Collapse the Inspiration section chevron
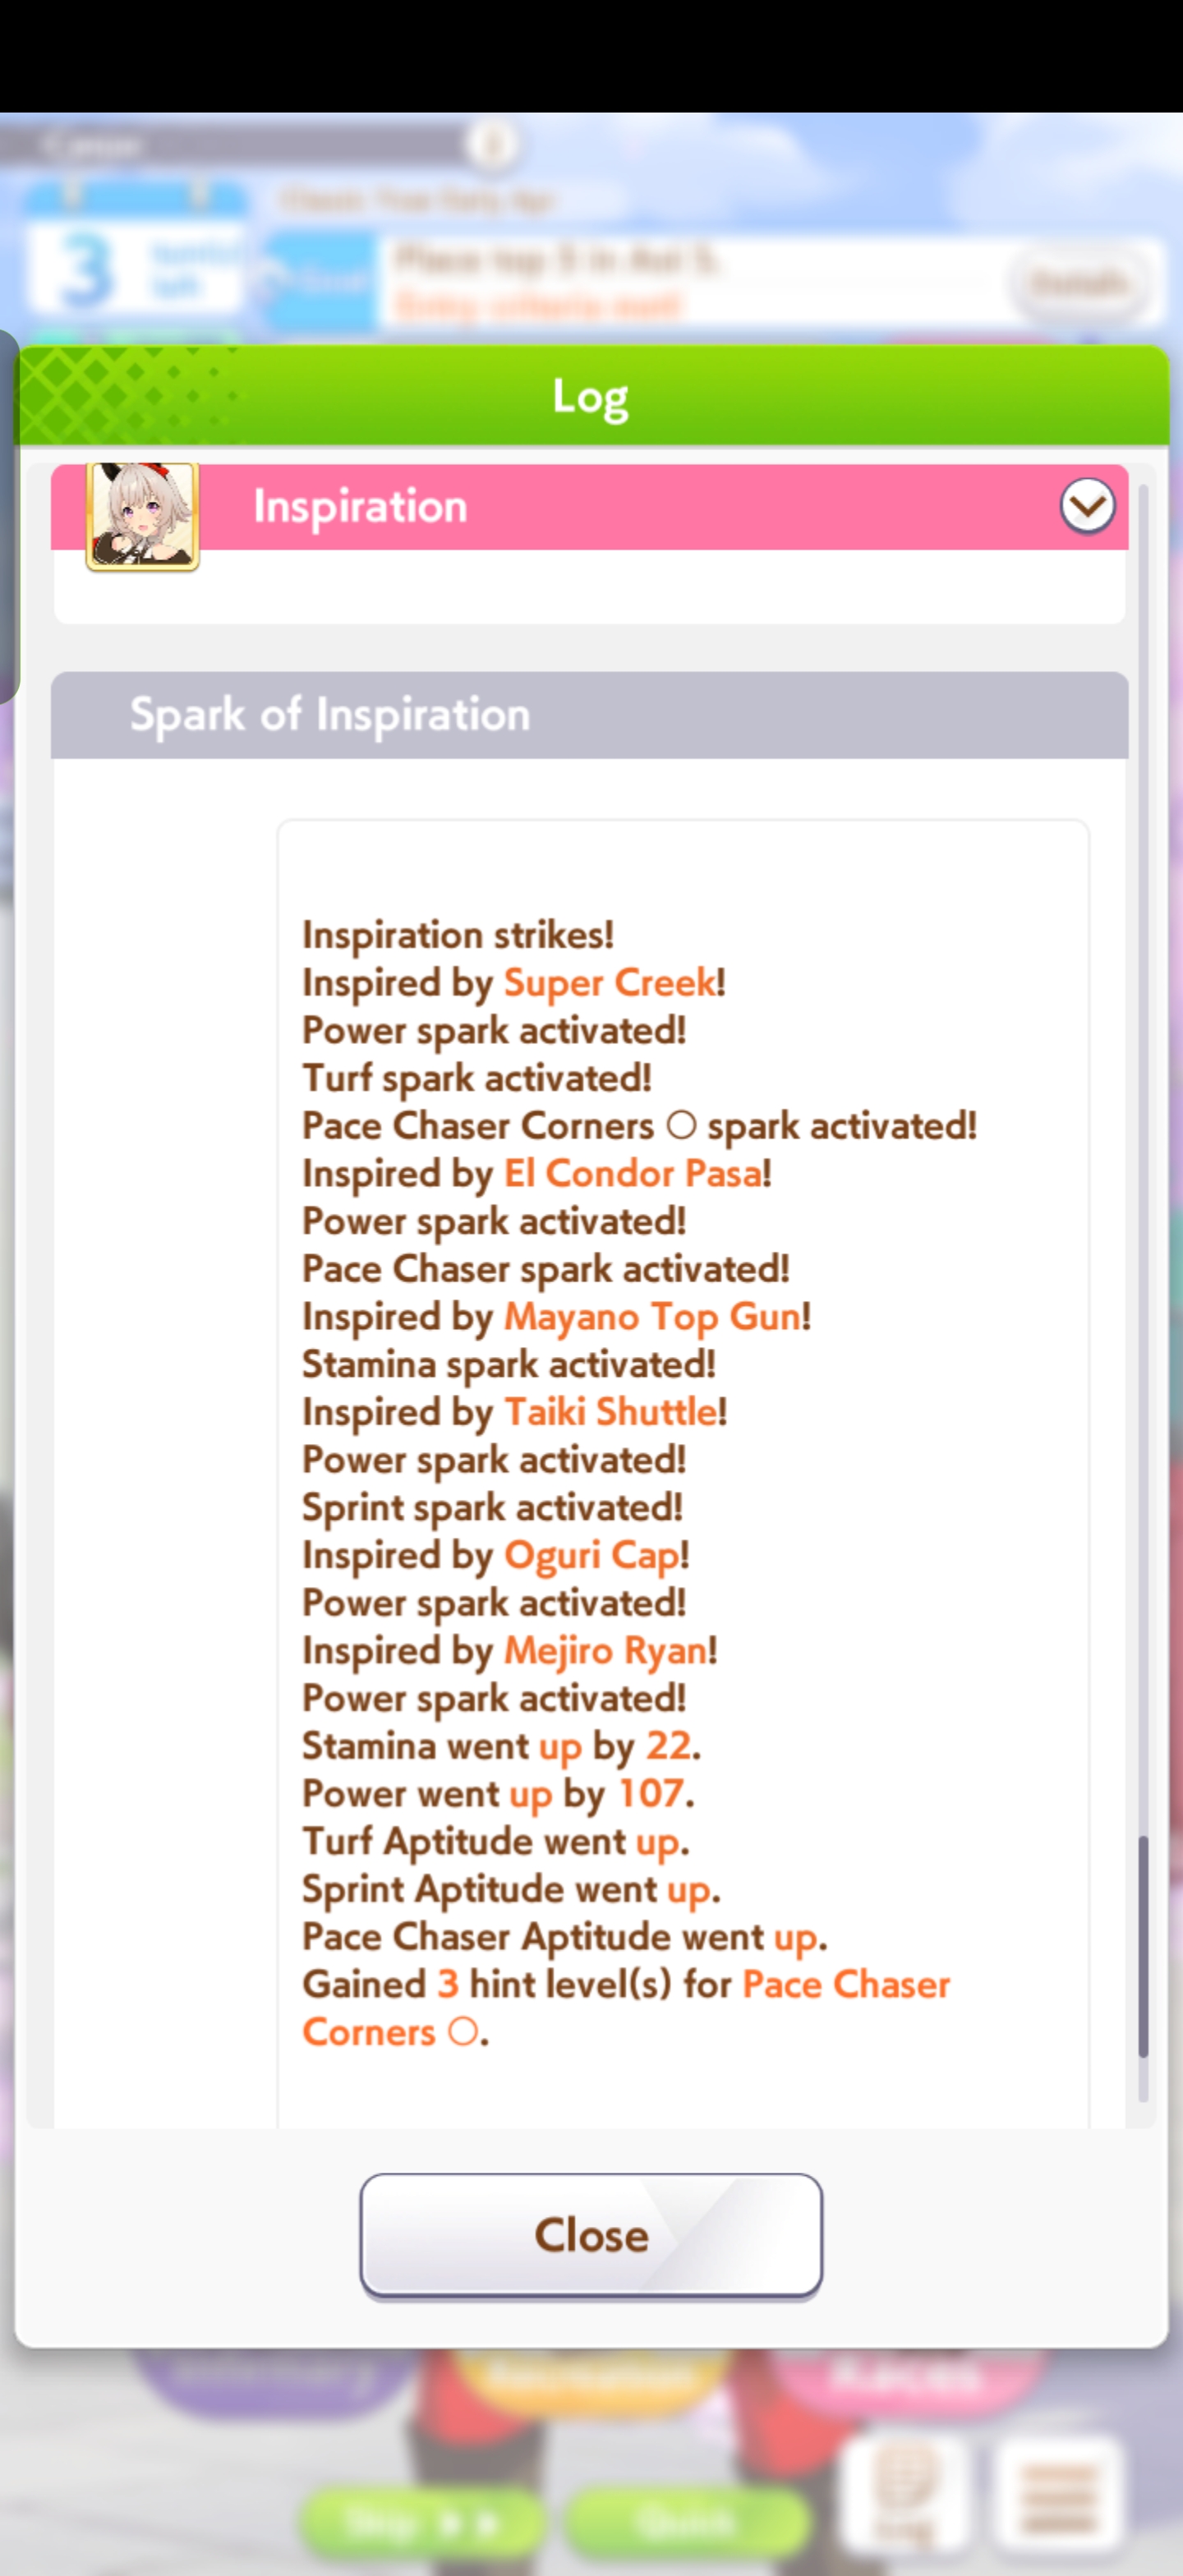This screenshot has width=1183, height=2576. 1087,506
